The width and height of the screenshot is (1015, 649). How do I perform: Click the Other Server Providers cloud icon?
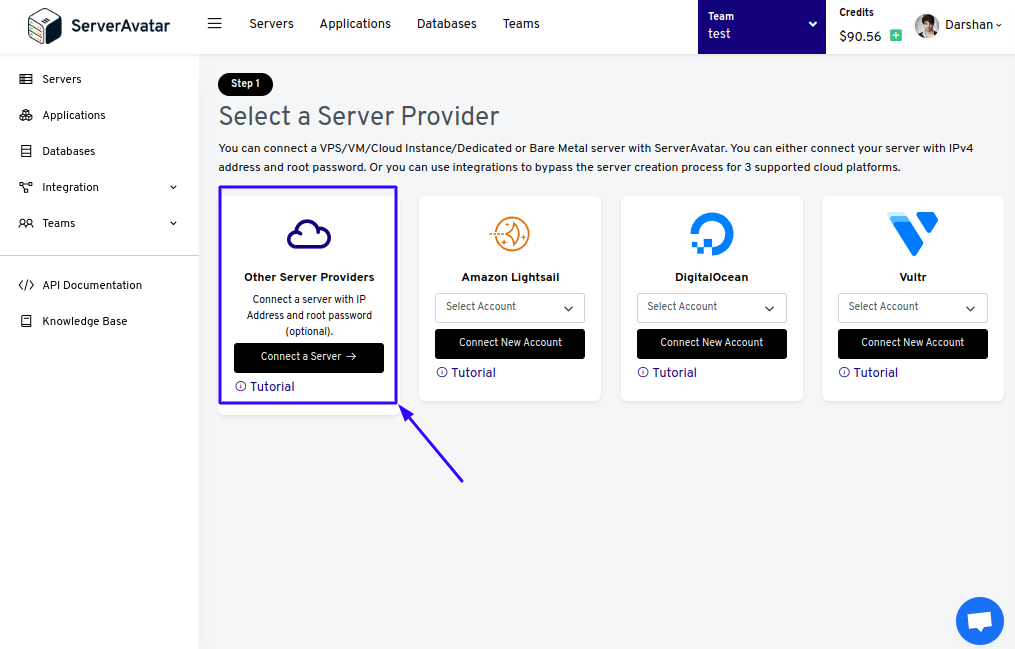(309, 234)
